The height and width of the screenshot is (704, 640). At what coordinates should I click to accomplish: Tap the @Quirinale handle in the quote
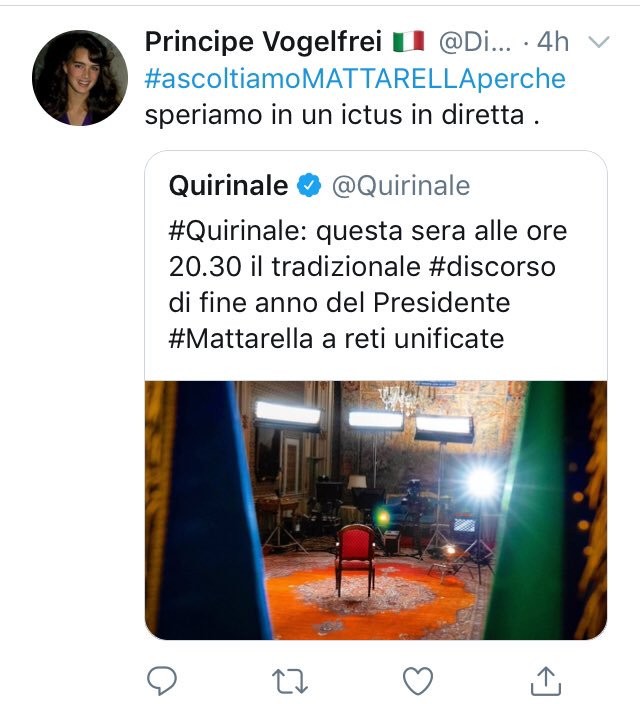pyautogui.click(x=401, y=185)
